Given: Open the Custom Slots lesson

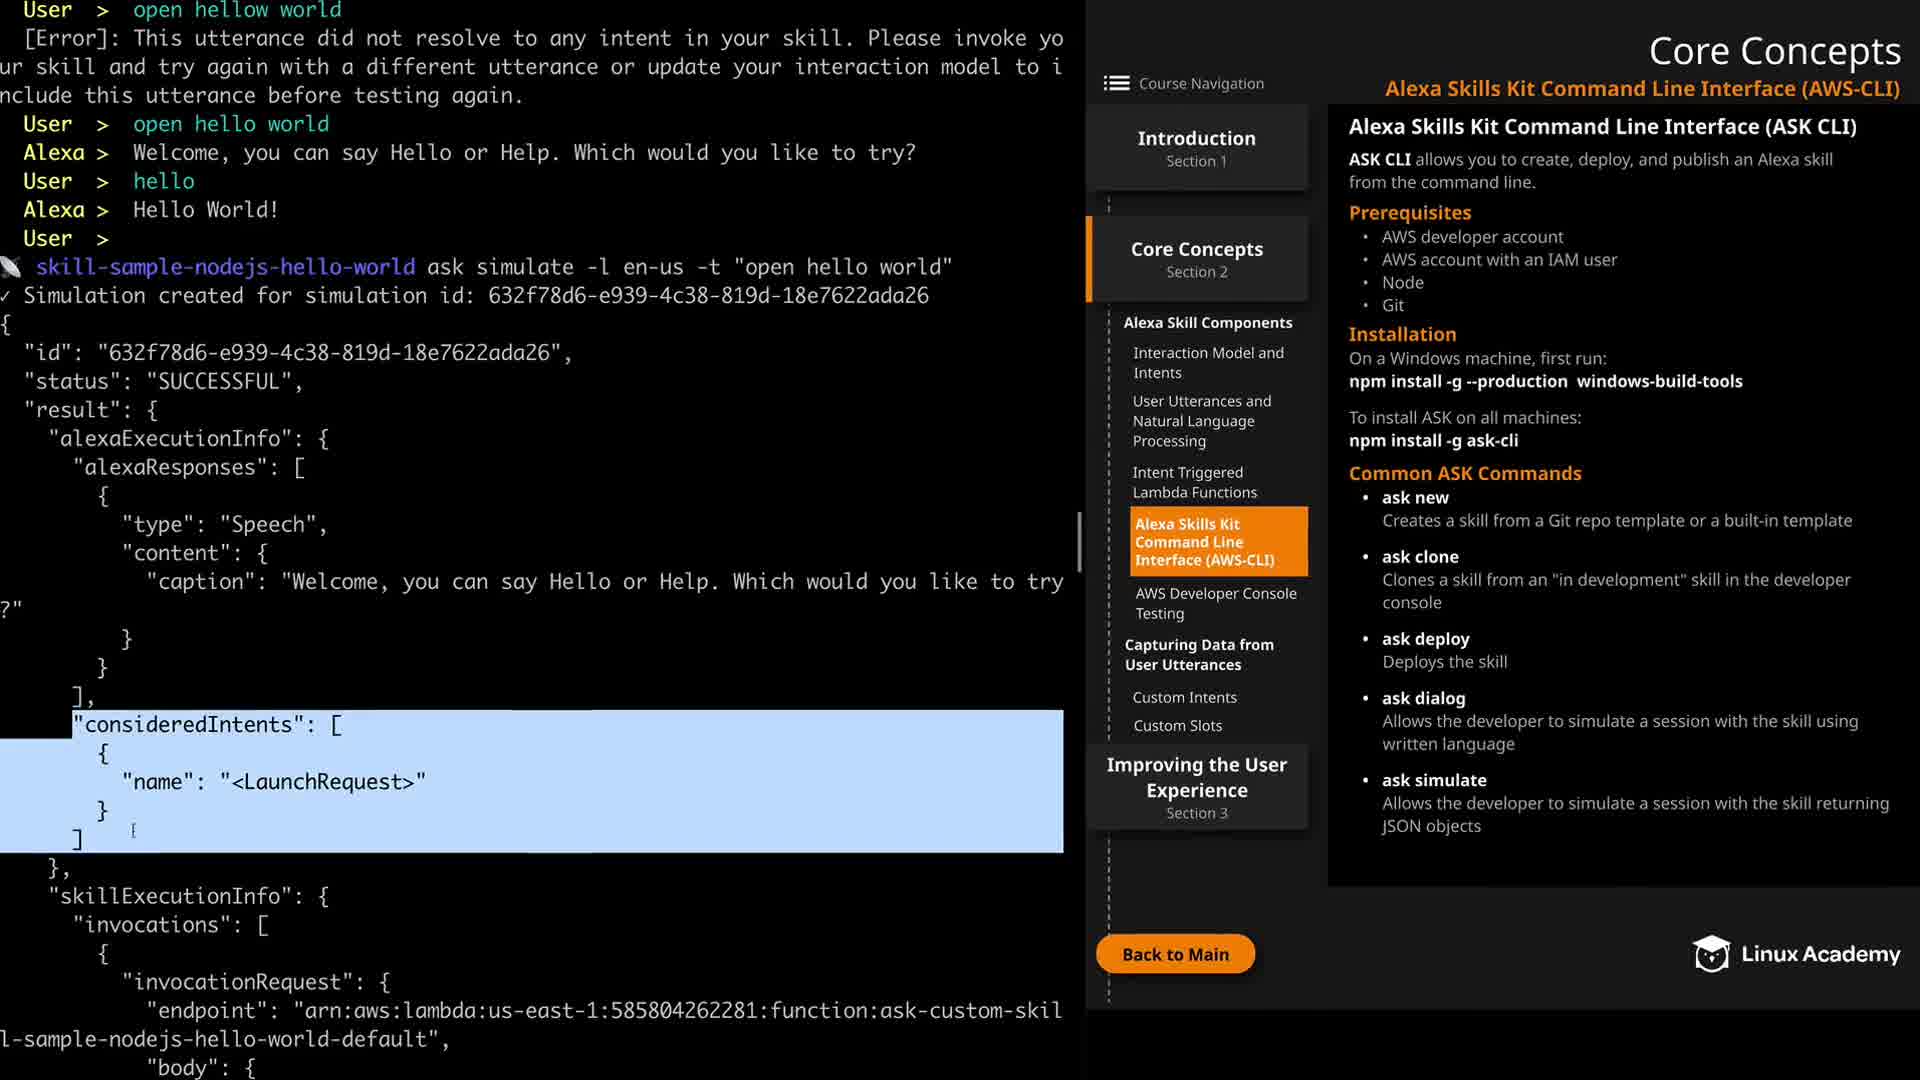Looking at the screenshot, I should pos(1177,726).
